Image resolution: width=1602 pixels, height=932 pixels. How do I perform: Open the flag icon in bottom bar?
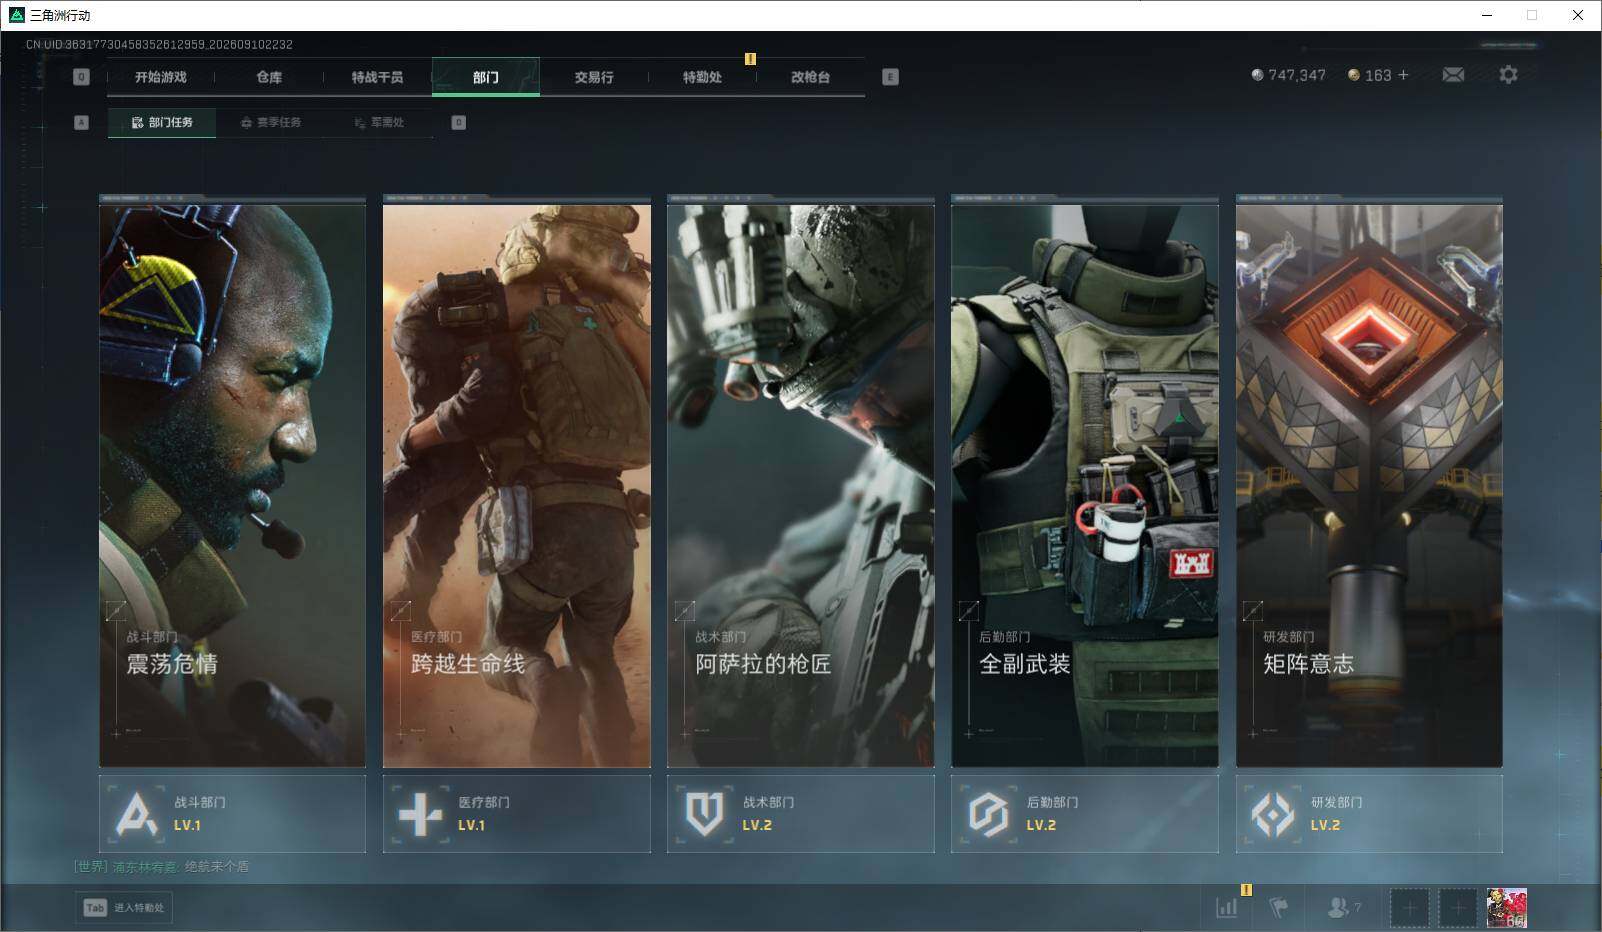coord(1279,907)
